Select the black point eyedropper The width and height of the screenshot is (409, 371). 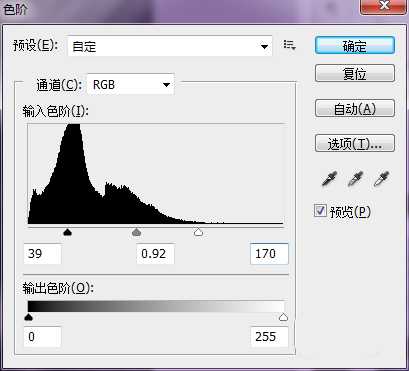[329, 179]
